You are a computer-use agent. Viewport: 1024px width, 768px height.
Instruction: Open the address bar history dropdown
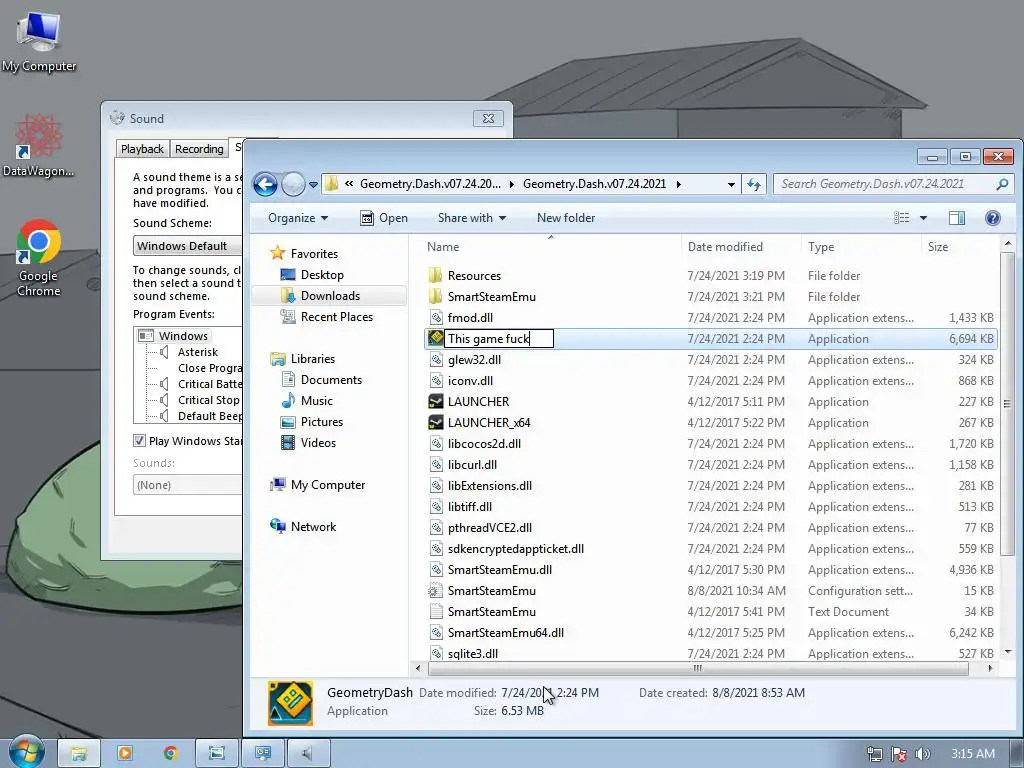[731, 185]
